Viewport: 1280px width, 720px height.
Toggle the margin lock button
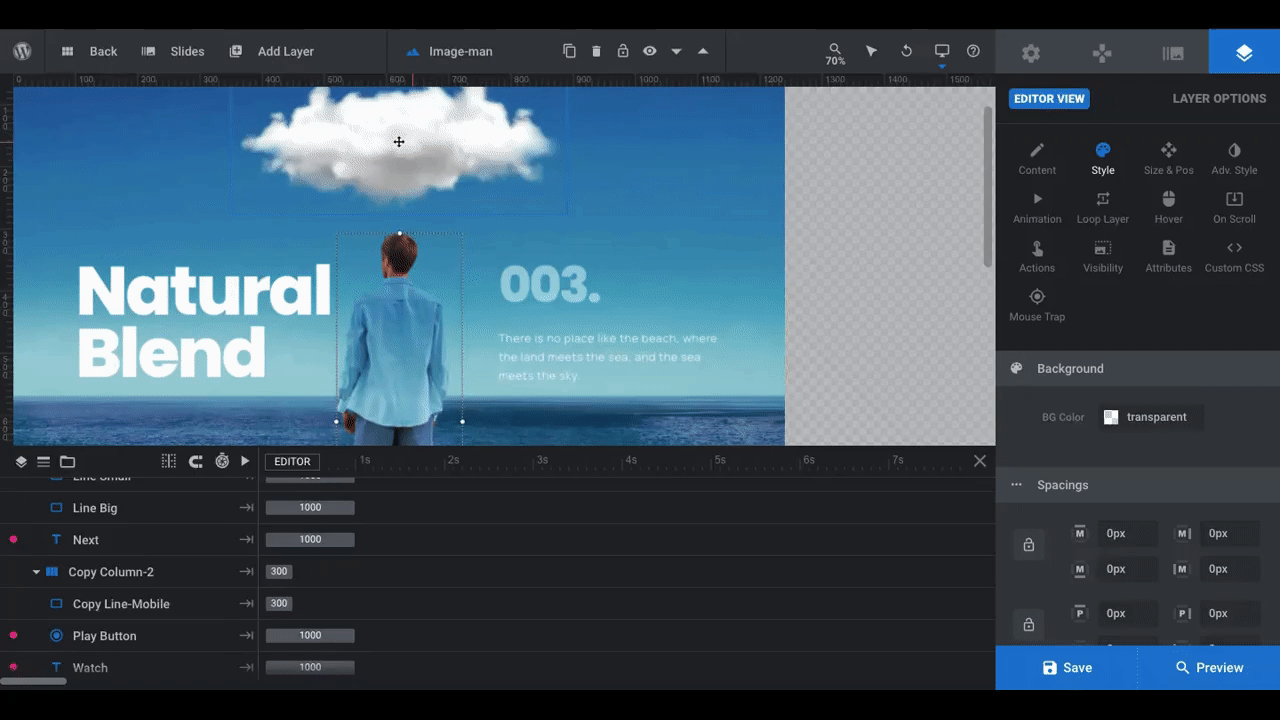(x=1028, y=545)
